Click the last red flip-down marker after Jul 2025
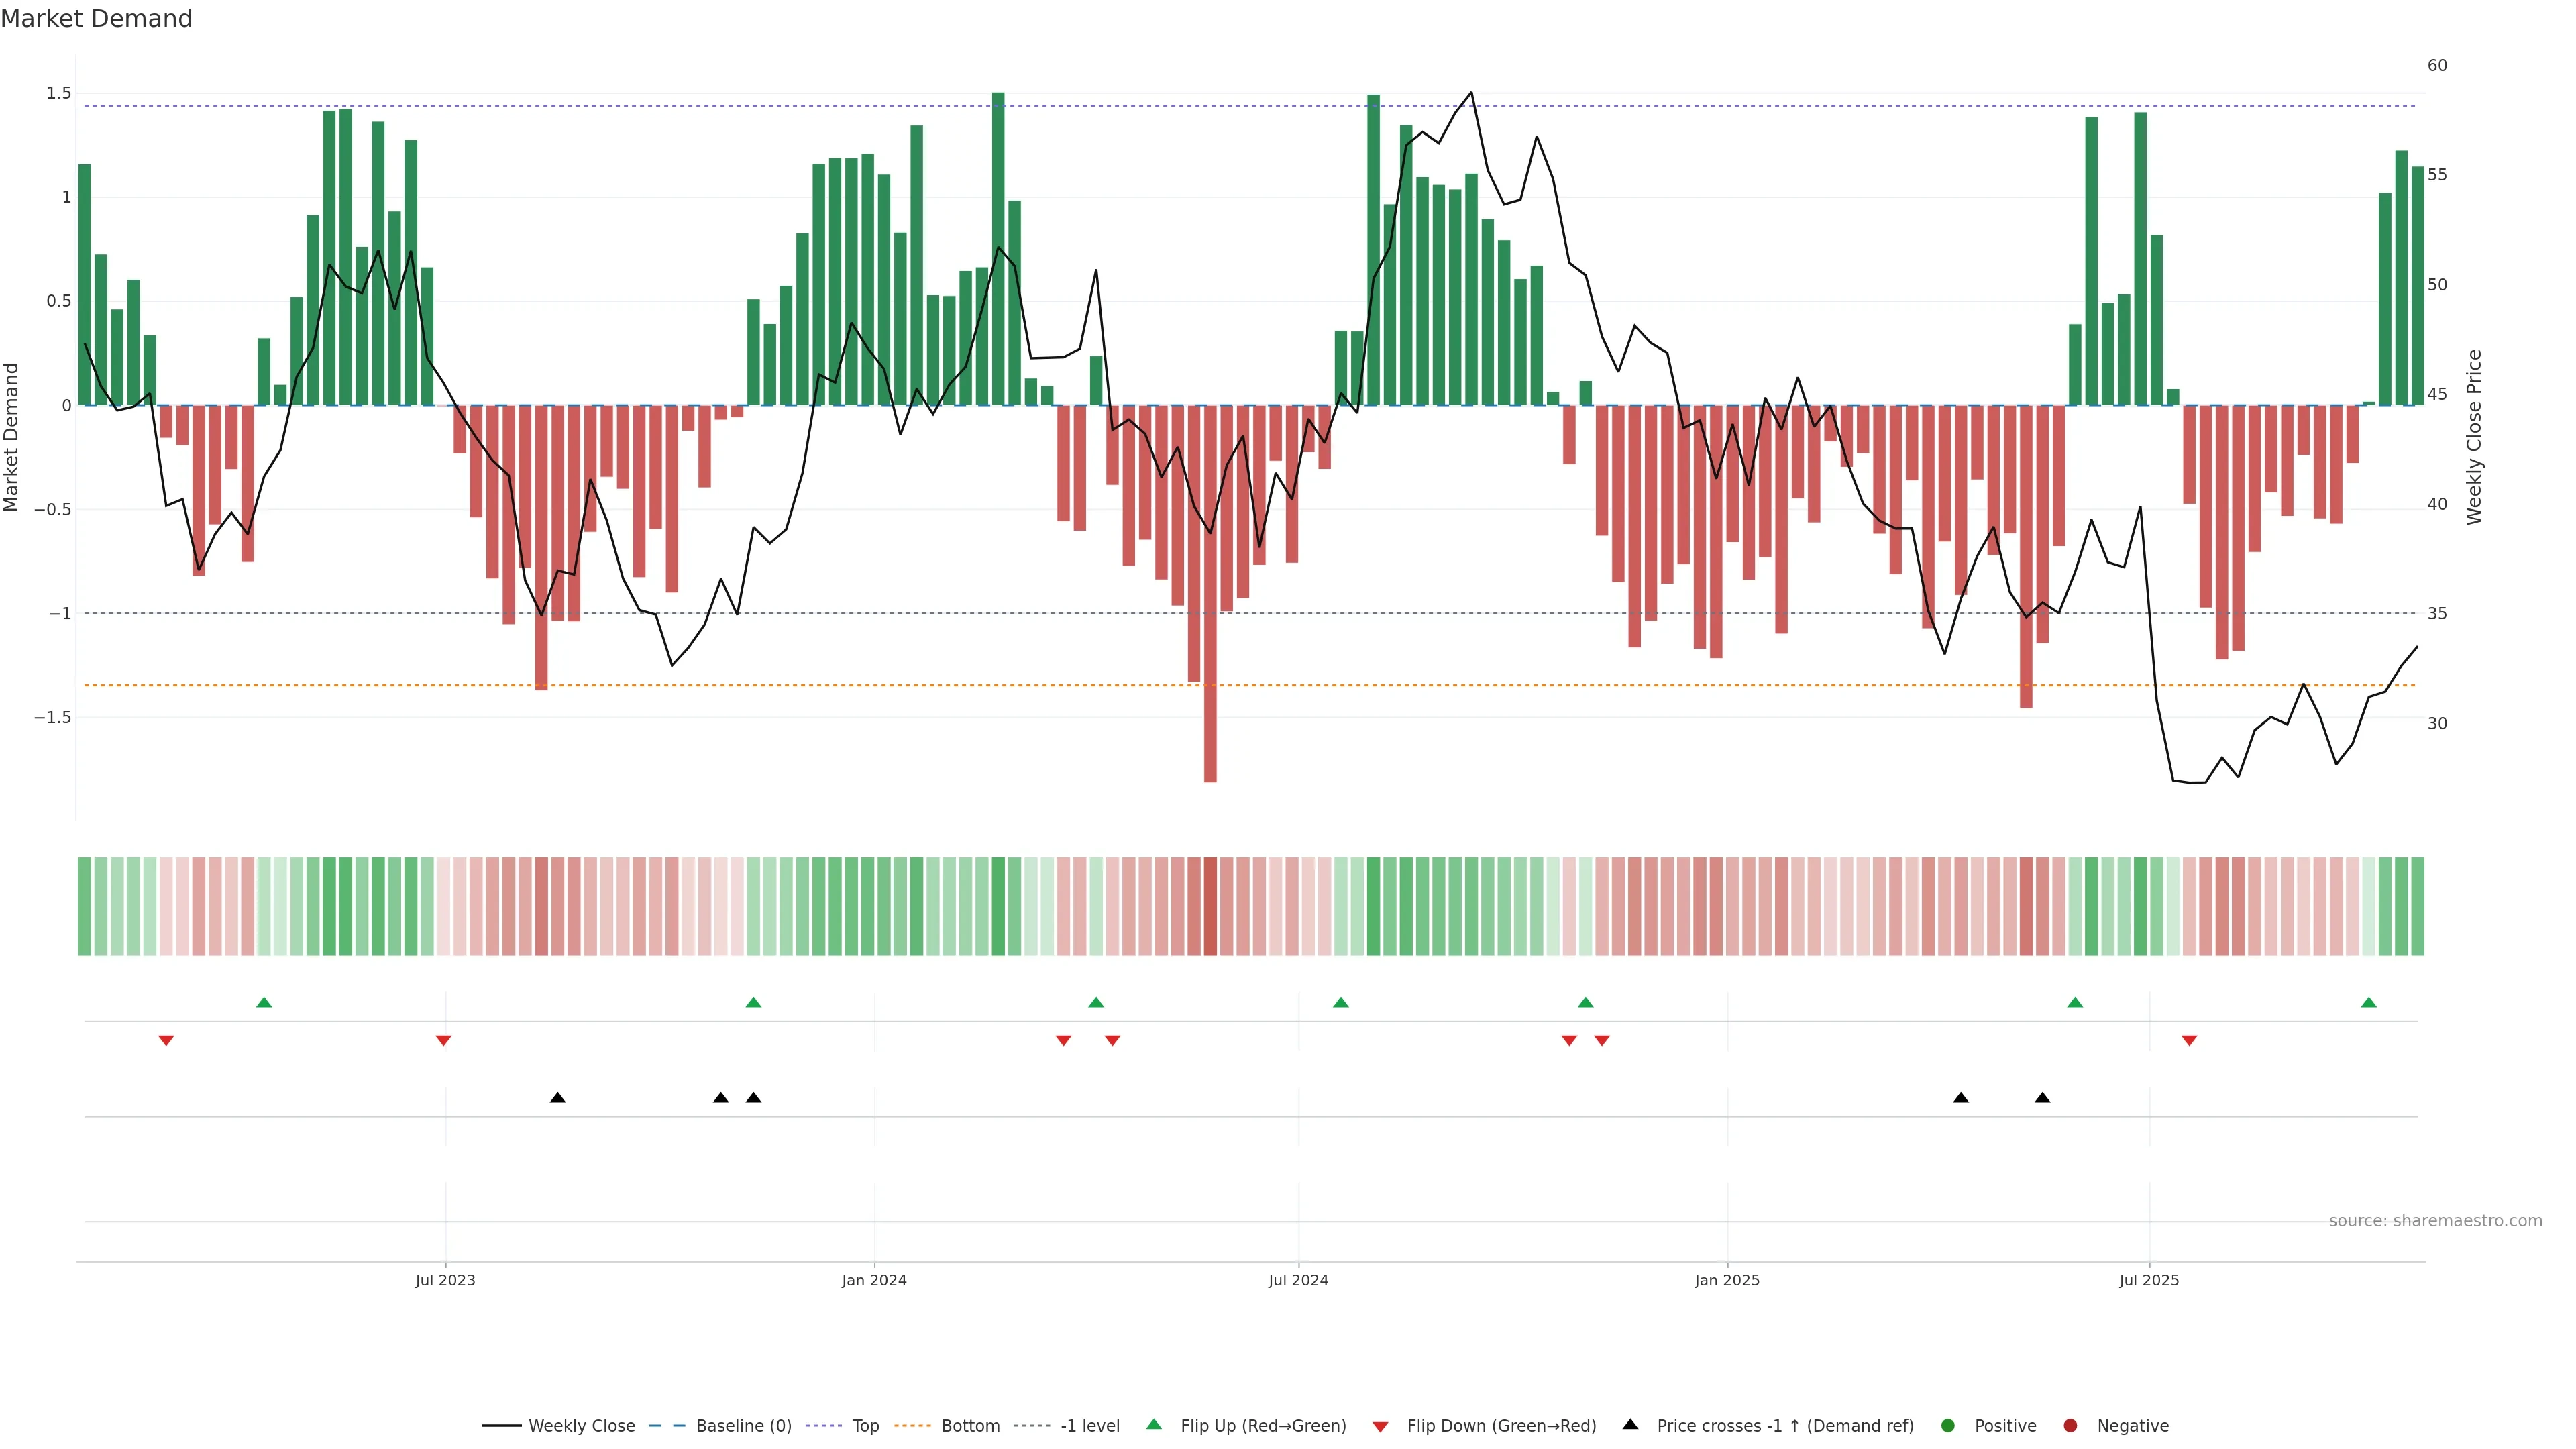The image size is (2576, 1449). [x=2189, y=1041]
